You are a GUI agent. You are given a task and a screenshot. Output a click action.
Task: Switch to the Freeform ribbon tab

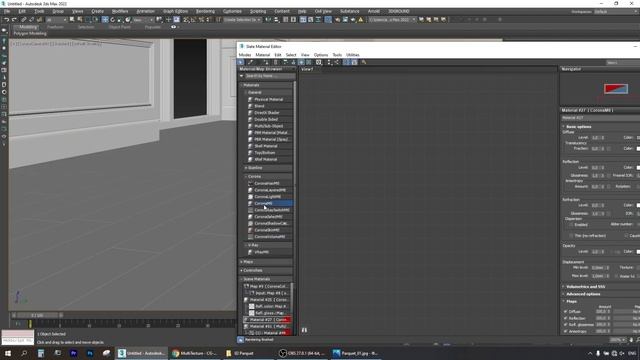coord(55,27)
